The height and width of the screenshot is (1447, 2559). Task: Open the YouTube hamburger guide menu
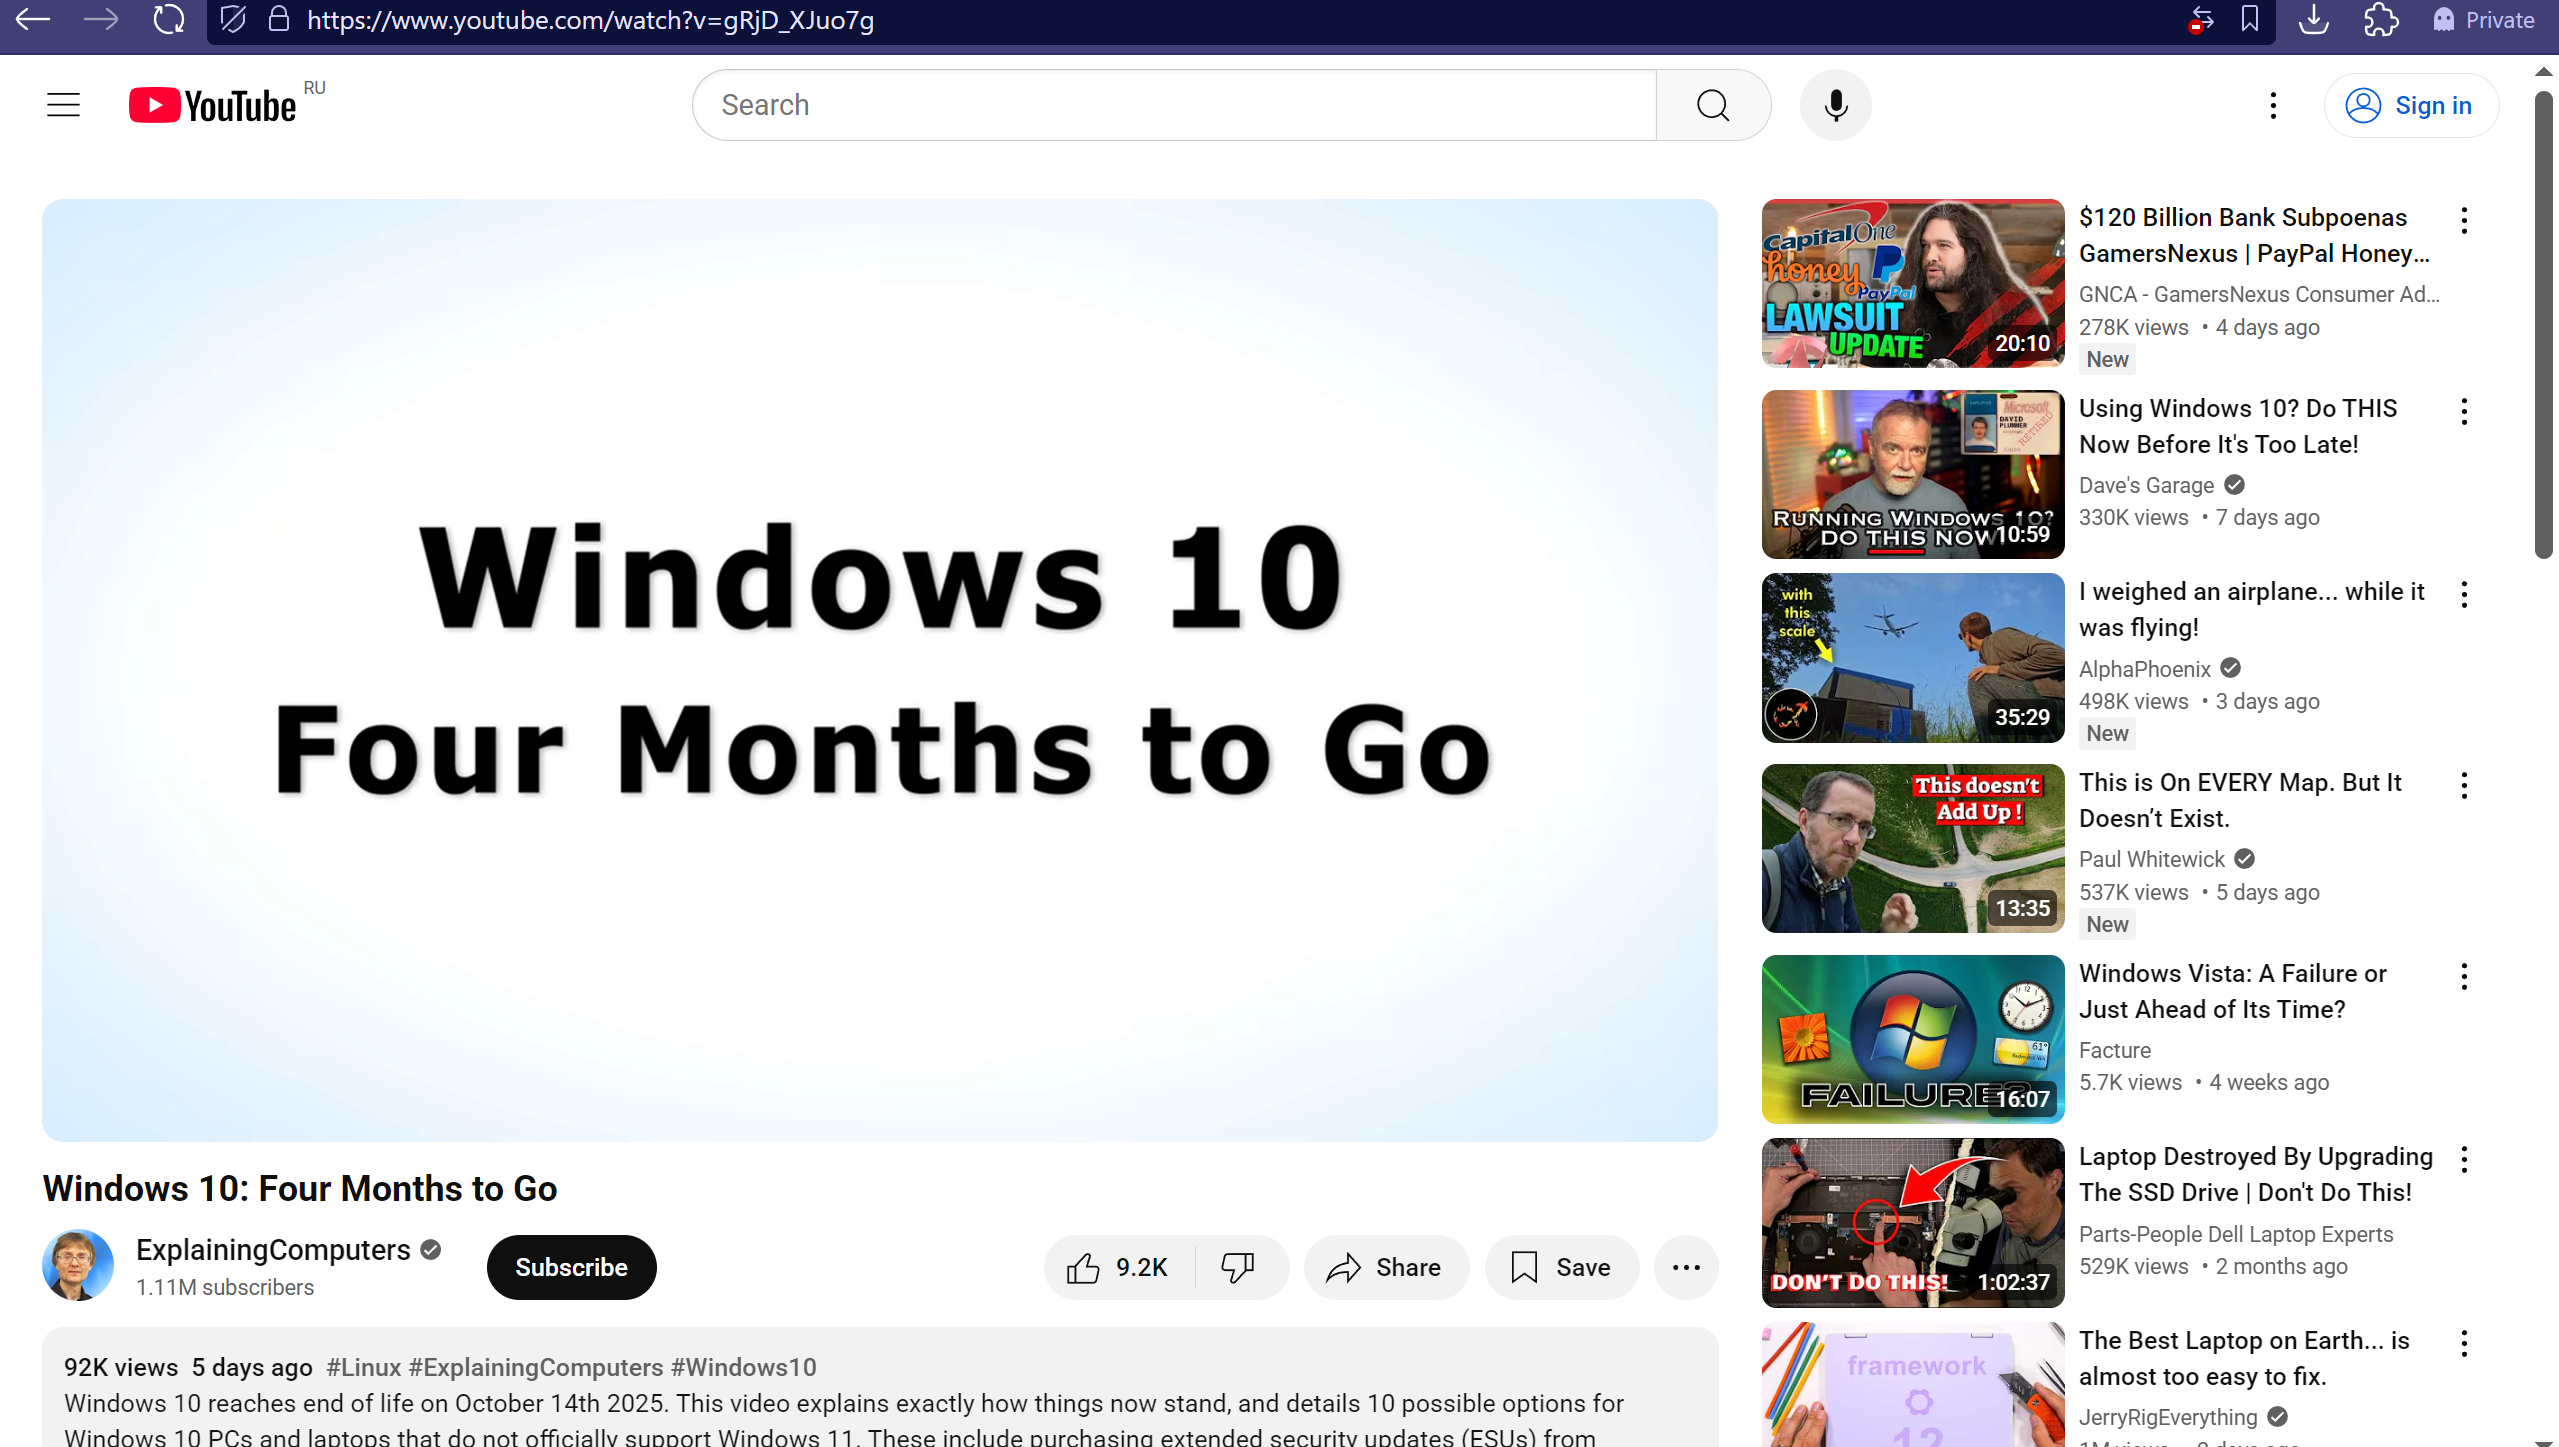pos(64,105)
